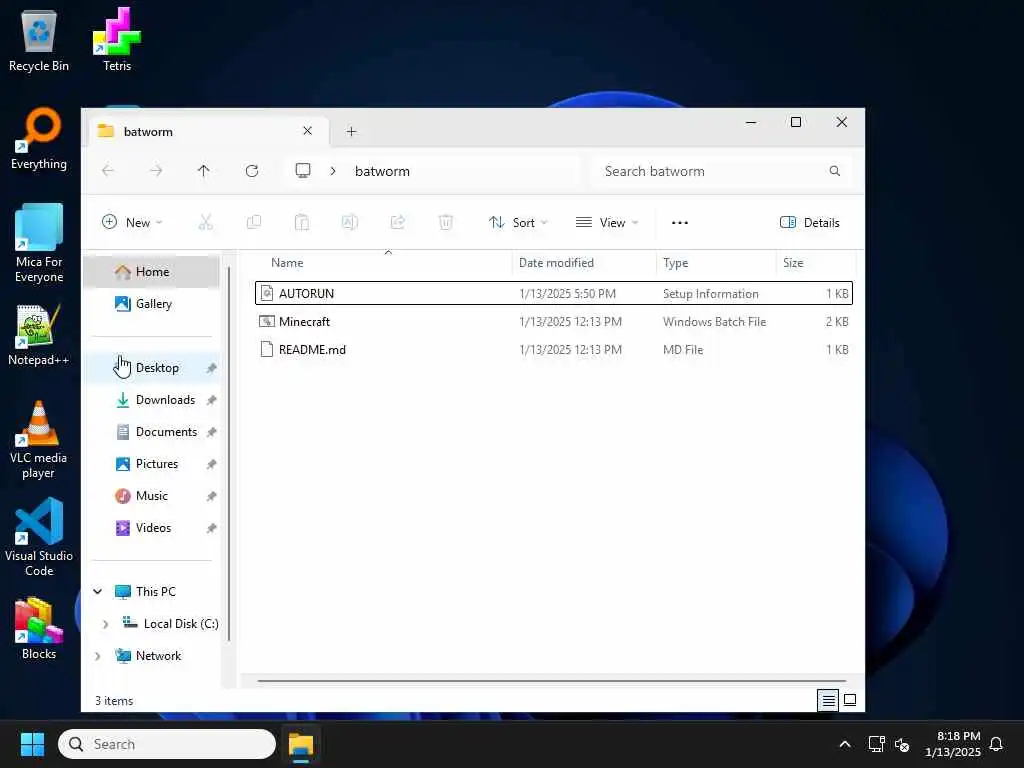Click the horizontal scrollbar in file list
This screenshot has width=1024, height=768.
pyautogui.click(x=552, y=680)
